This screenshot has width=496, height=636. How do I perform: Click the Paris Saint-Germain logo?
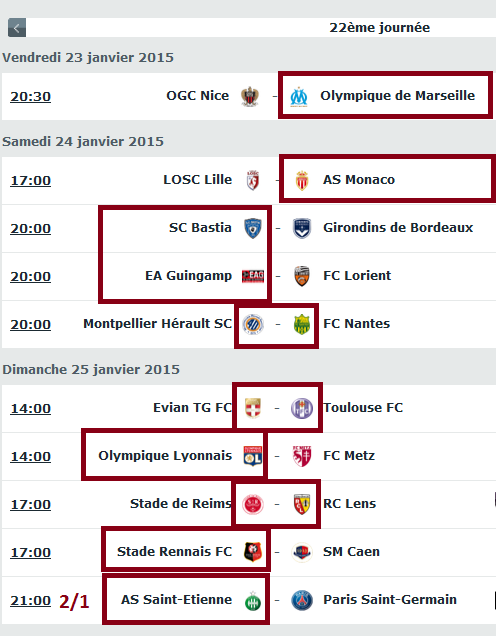[302, 600]
